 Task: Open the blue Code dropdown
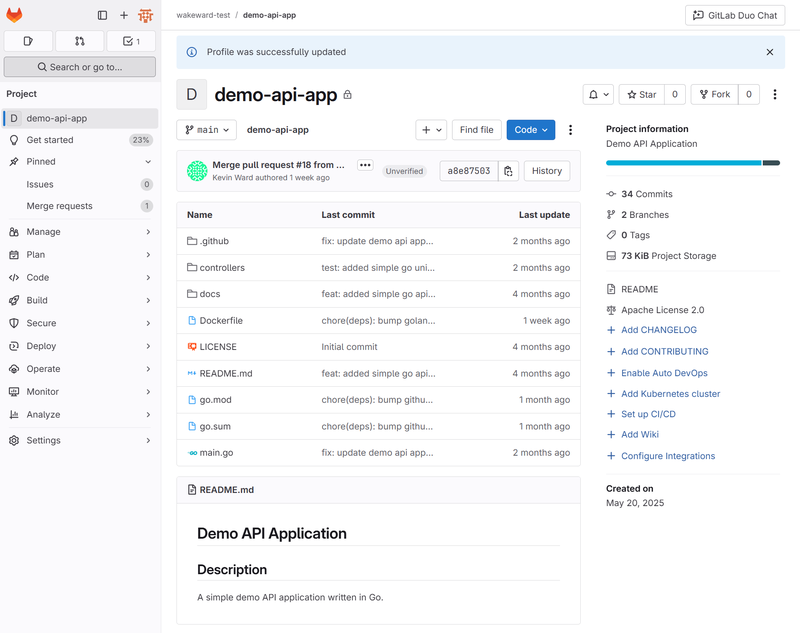coord(530,130)
